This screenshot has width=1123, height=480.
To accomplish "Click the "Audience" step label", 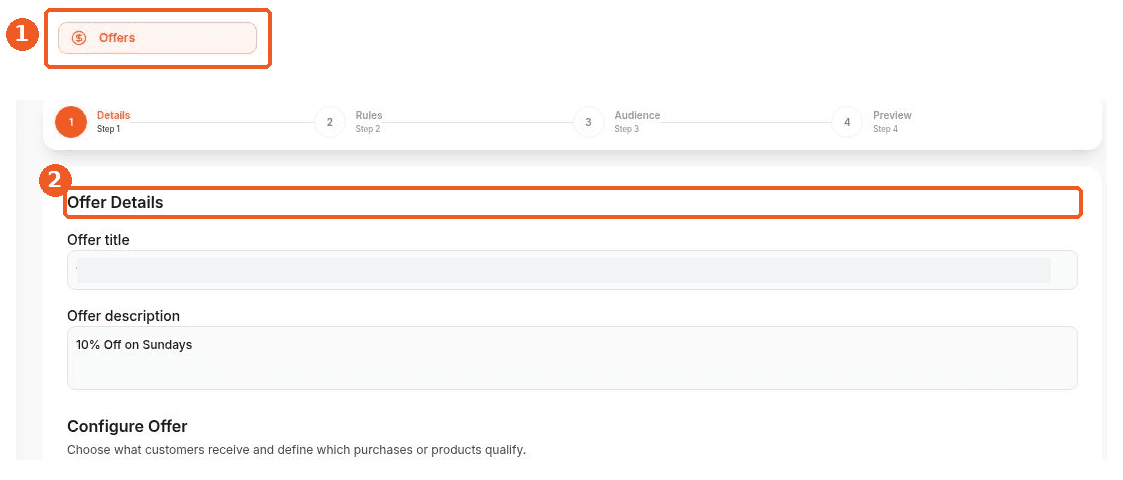I will point(637,115).
